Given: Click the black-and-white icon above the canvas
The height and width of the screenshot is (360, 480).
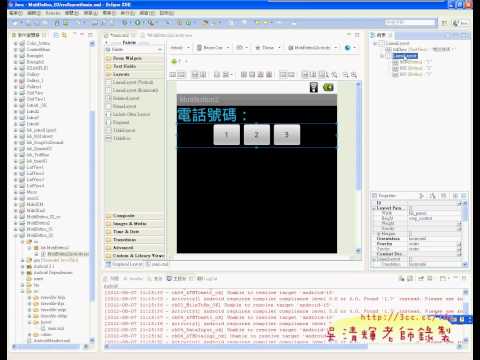Looking at the screenshot, I should click(x=314, y=87).
